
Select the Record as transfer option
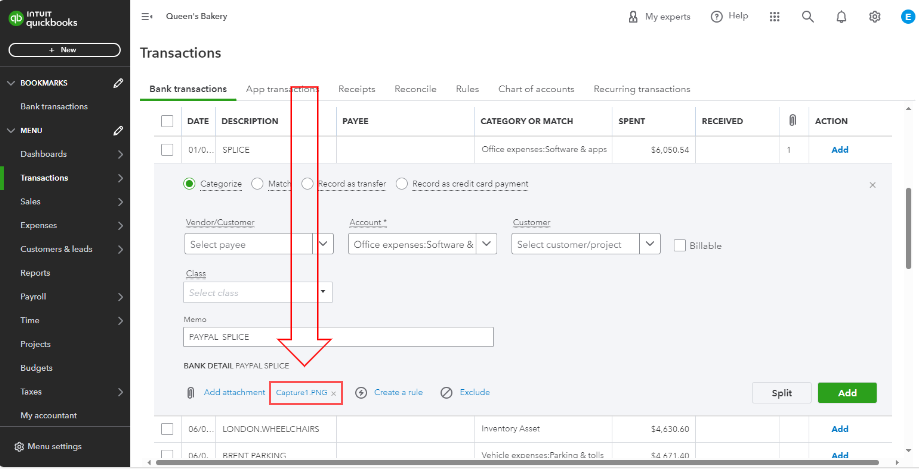point(308,184)
